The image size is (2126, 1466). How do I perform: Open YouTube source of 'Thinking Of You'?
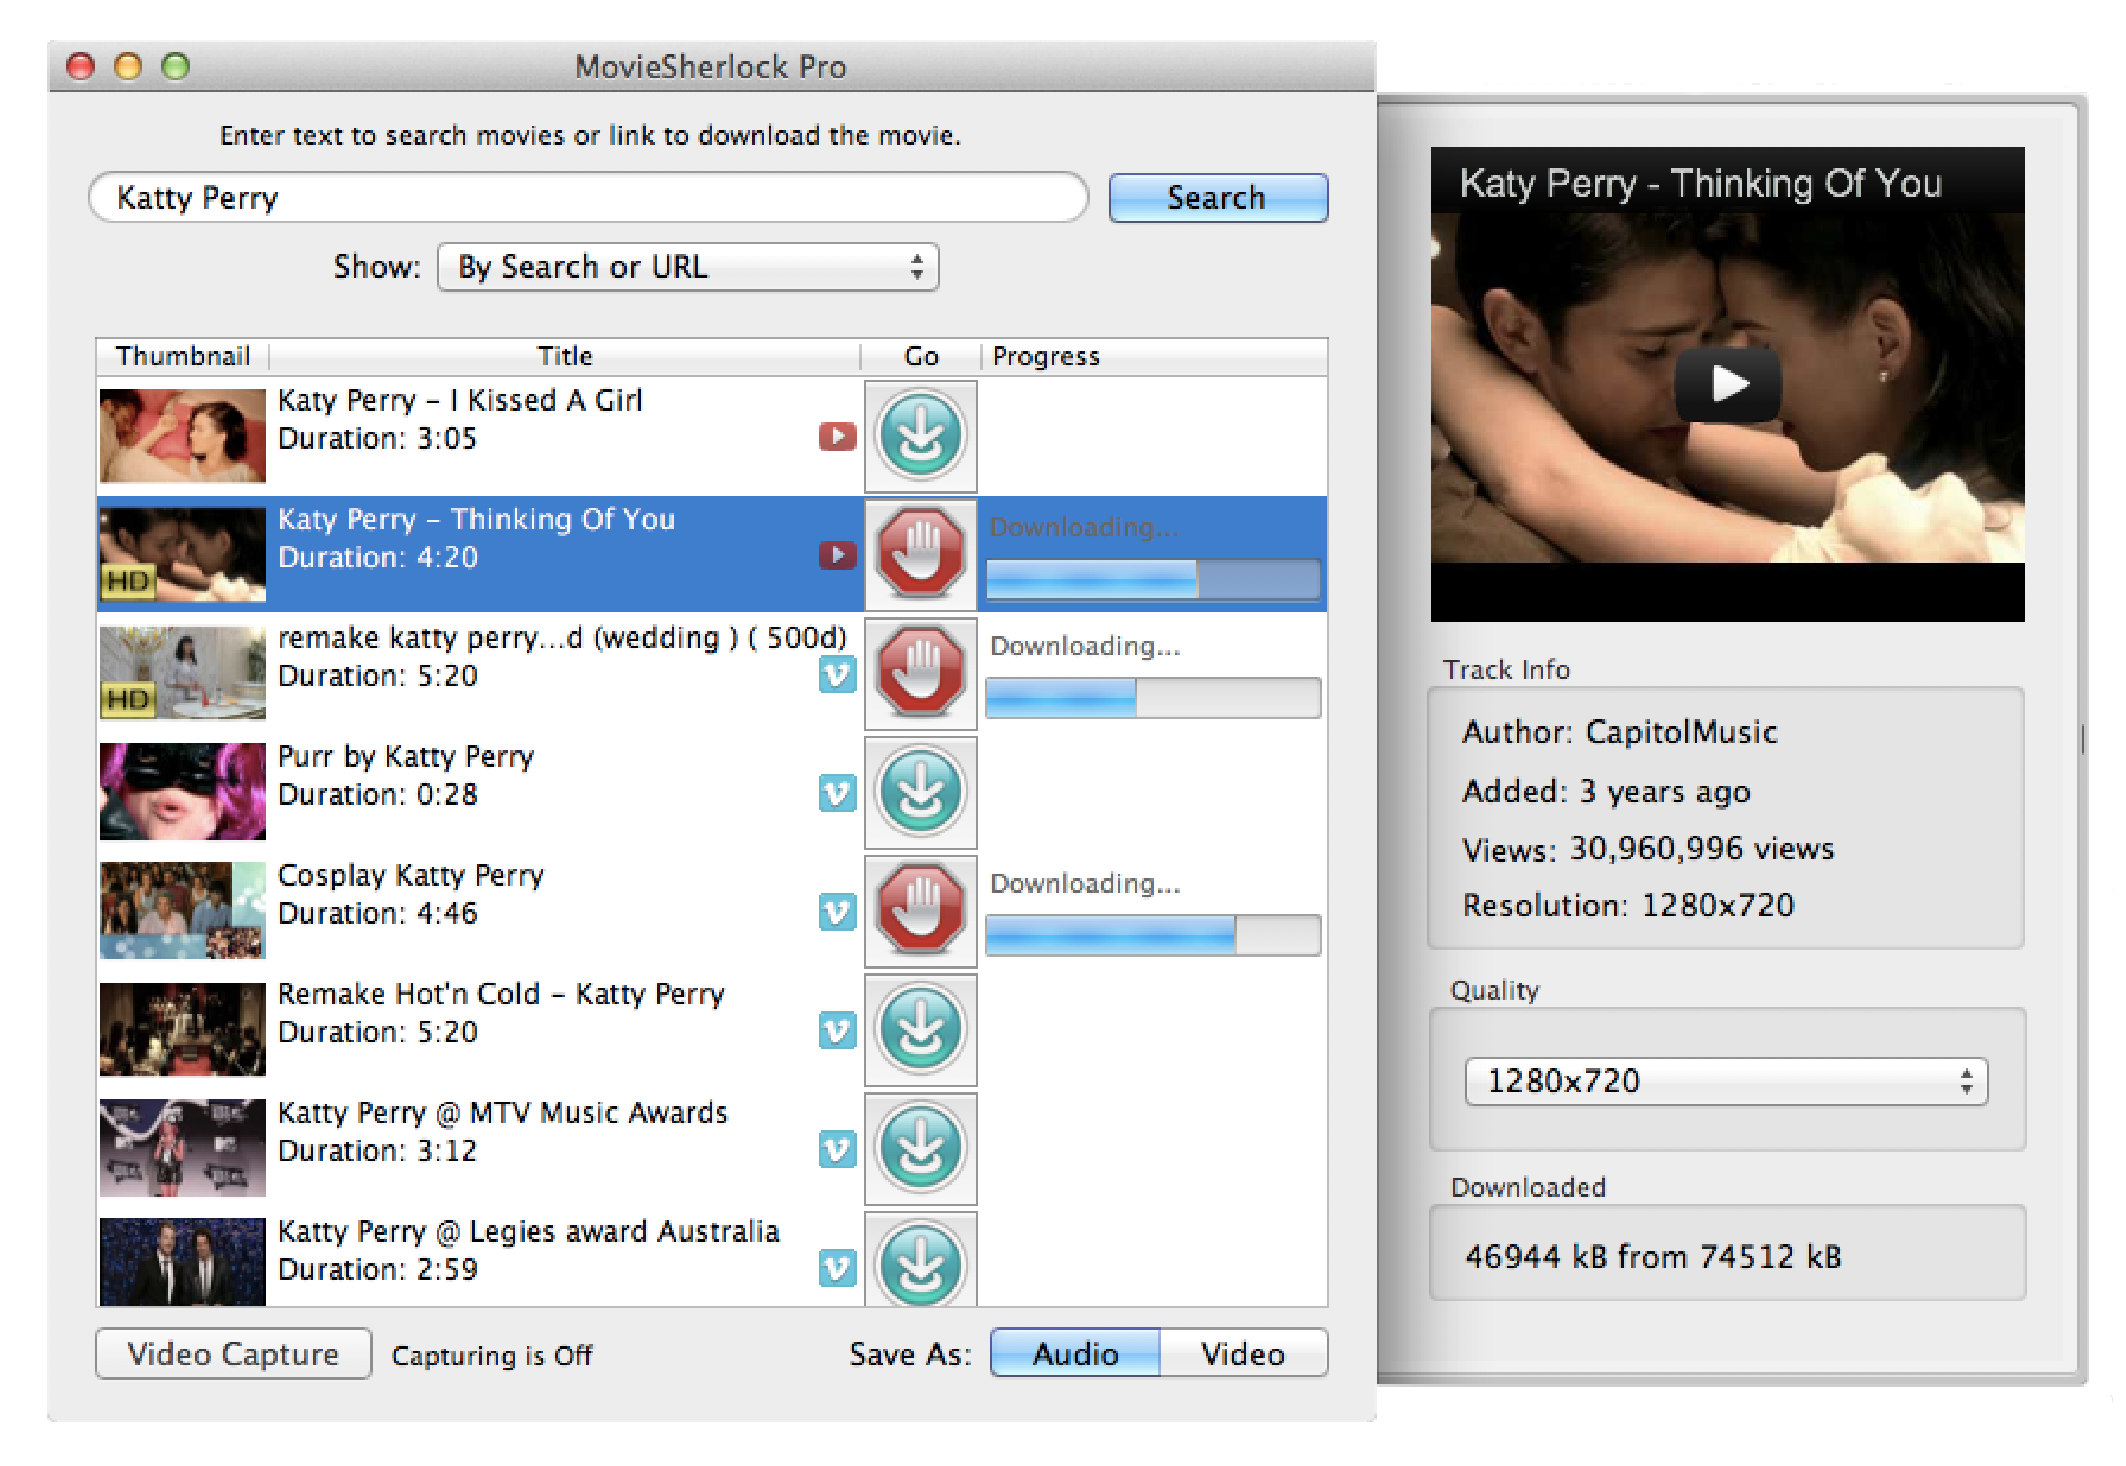coord(838,555)
